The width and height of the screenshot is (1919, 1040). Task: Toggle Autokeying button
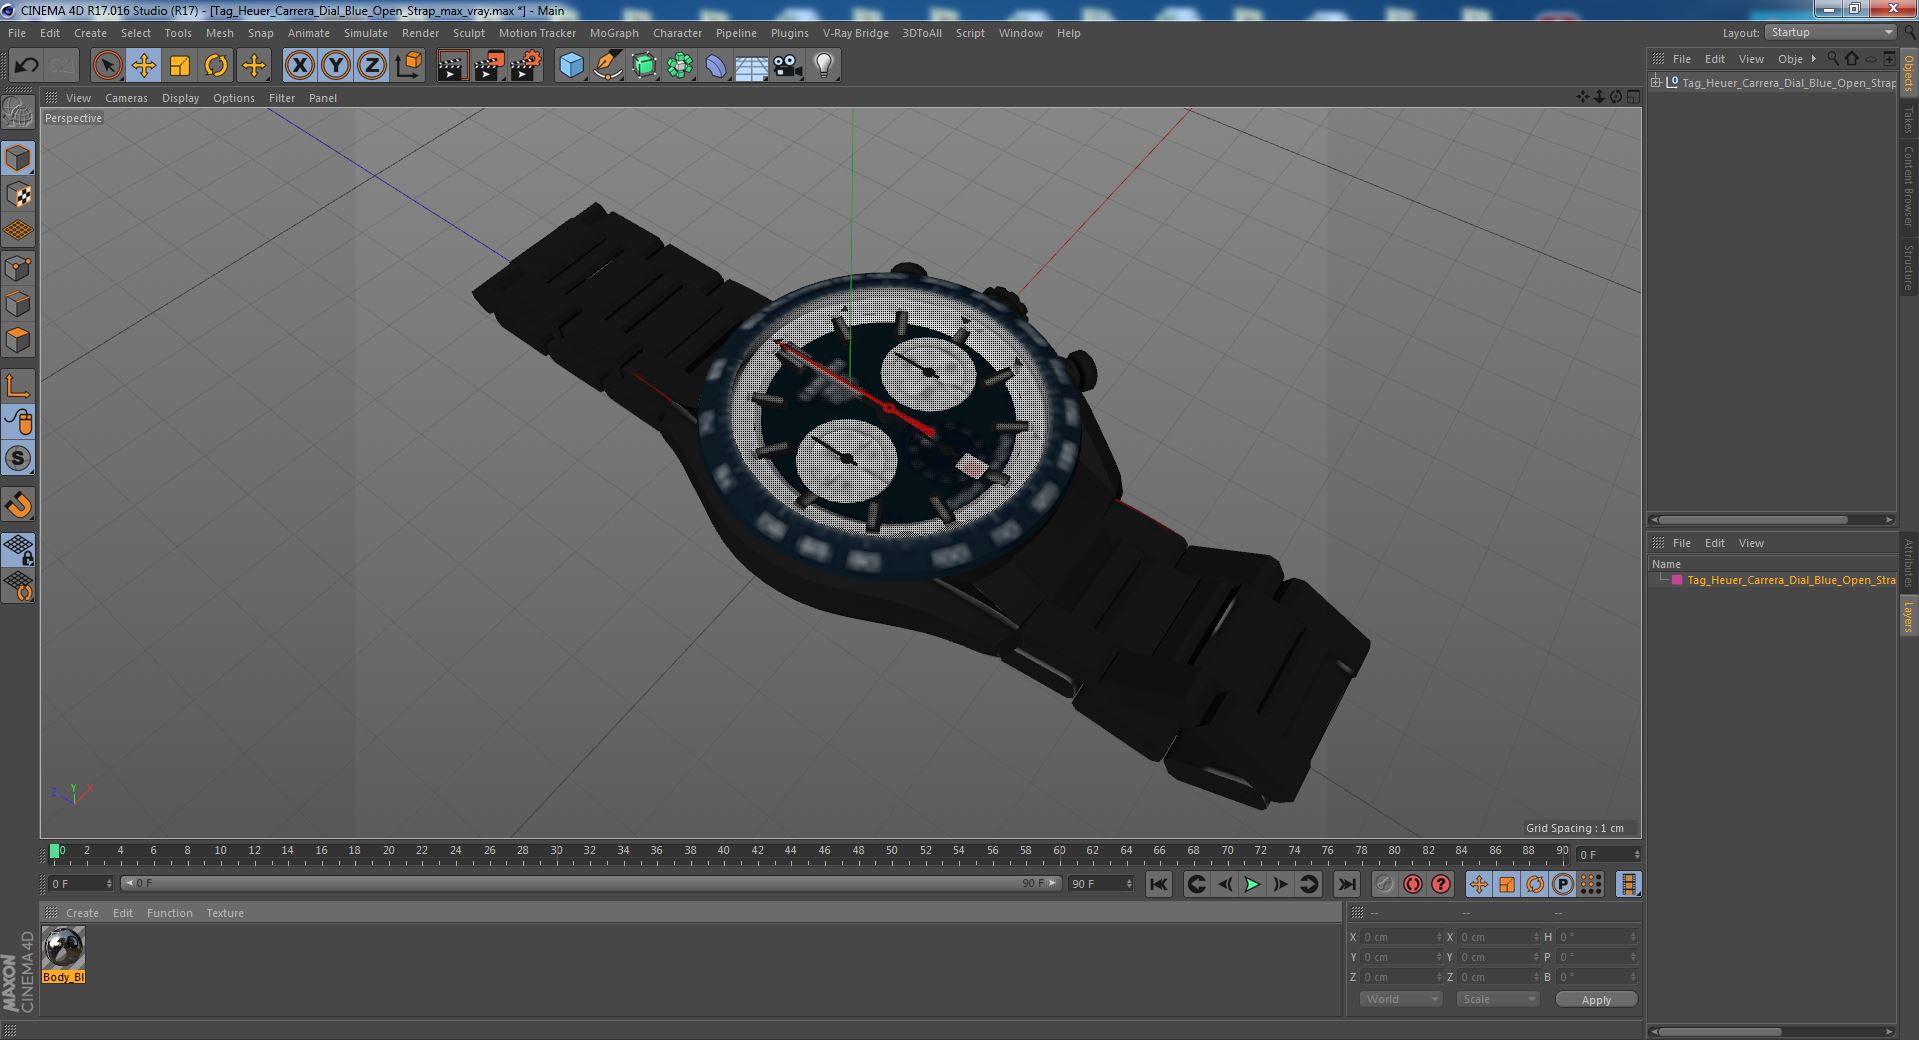[x=1412, y=884]
